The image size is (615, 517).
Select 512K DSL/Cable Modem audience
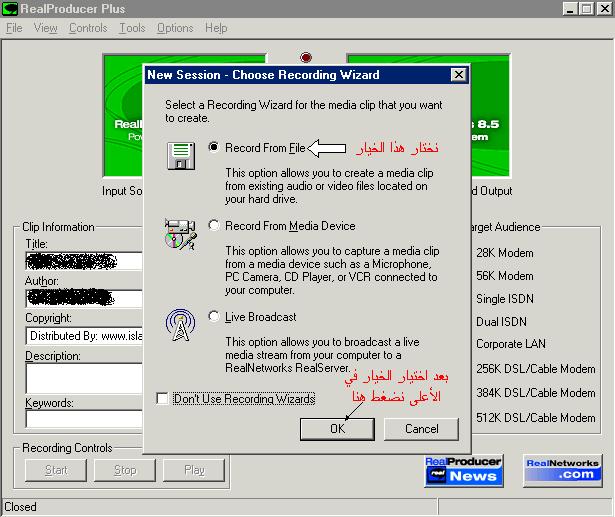click(536, 418)
